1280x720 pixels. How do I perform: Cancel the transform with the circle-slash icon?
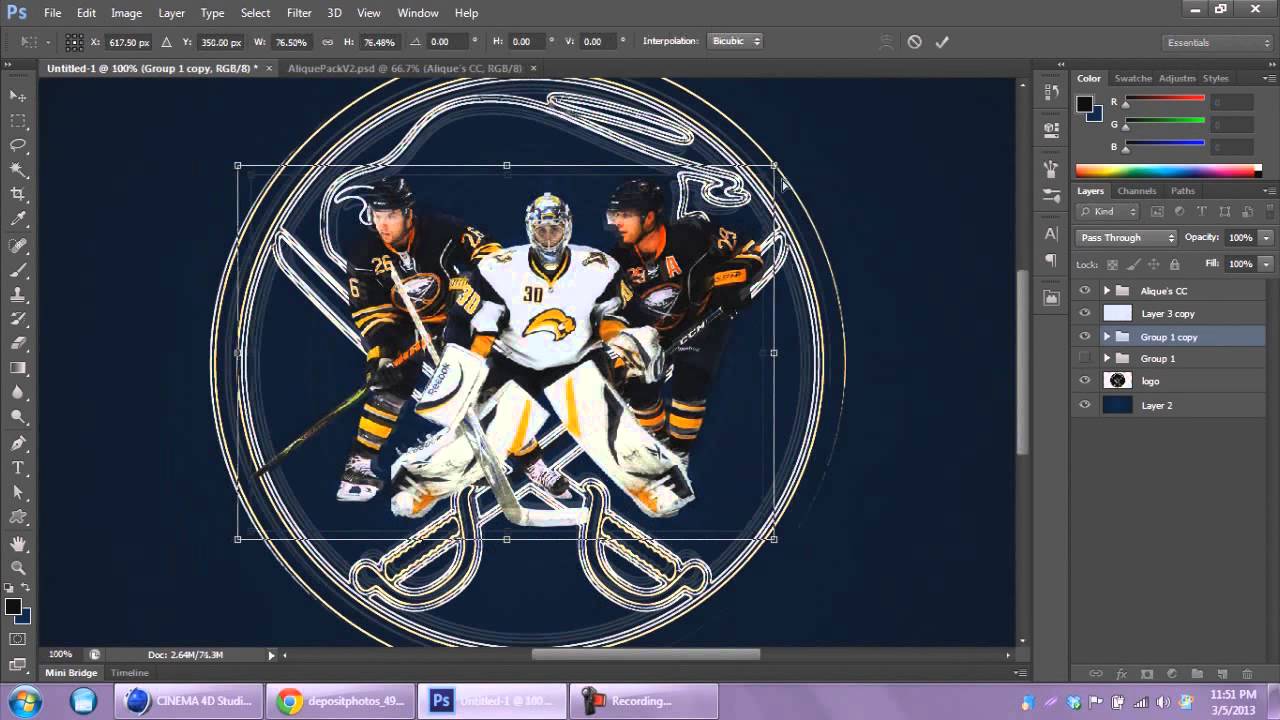(x=914, y=42)
